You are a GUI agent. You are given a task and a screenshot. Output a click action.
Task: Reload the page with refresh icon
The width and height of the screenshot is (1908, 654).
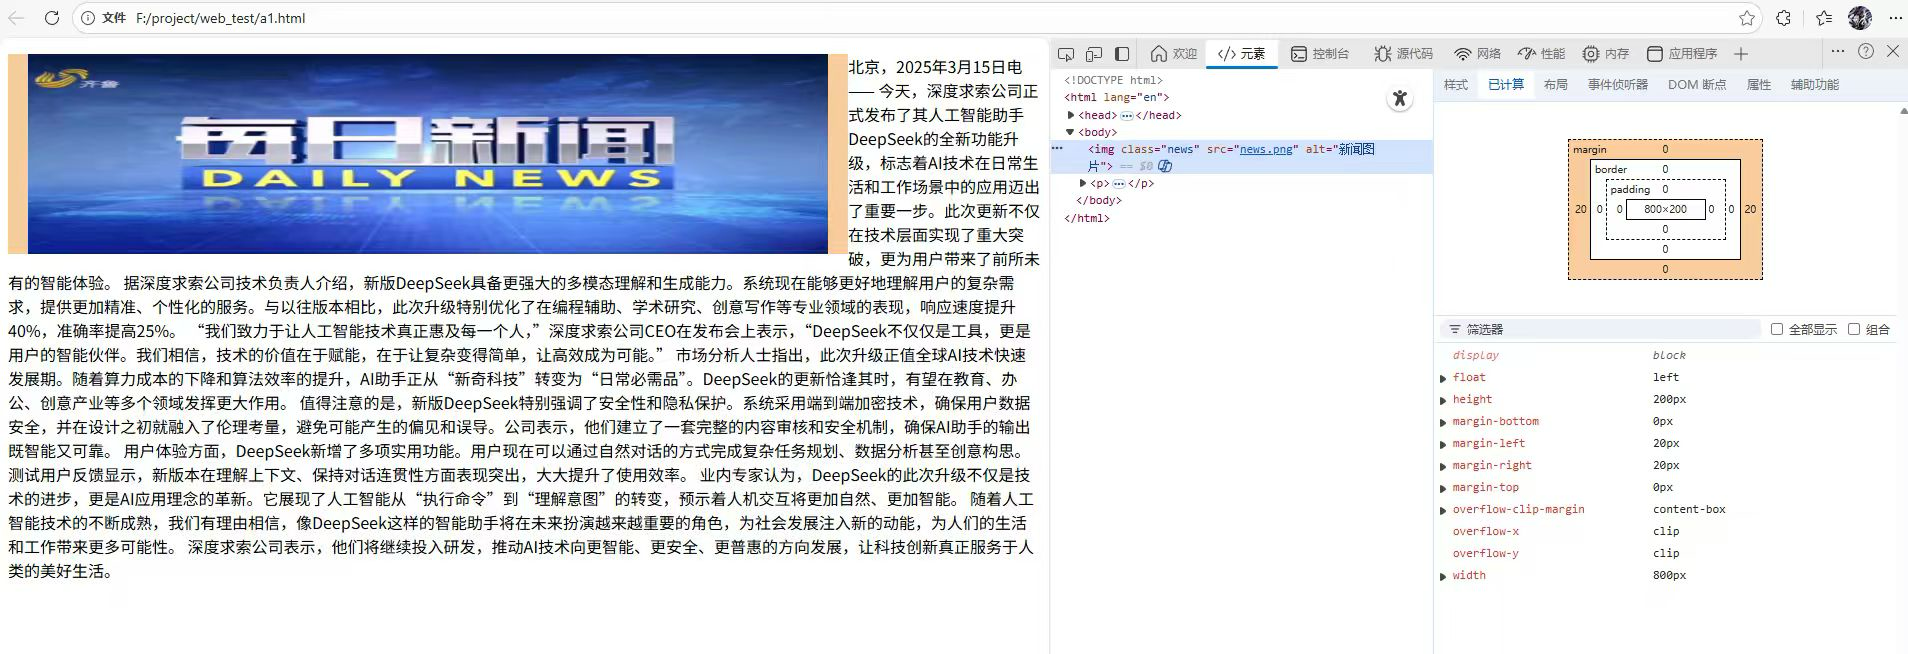click(52, 18)
